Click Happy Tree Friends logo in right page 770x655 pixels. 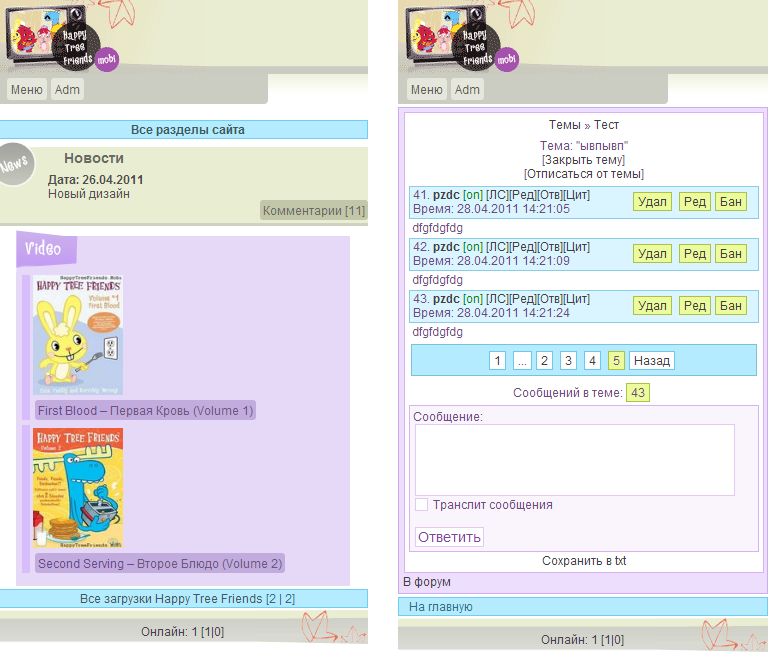click(462, 38)
